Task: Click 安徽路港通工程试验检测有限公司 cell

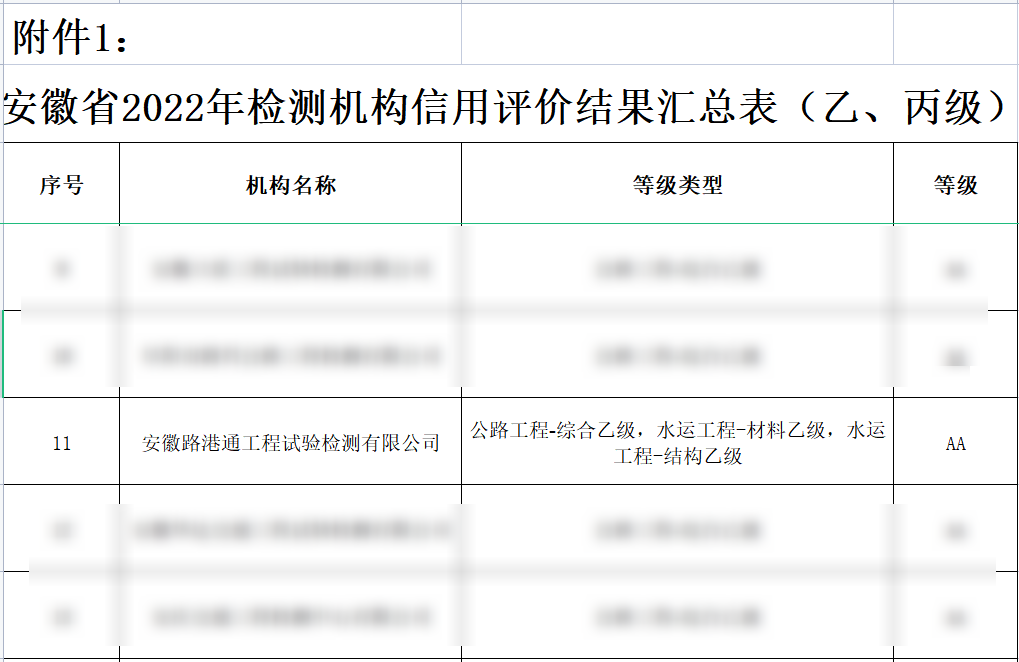Action: tap(291, 443)
